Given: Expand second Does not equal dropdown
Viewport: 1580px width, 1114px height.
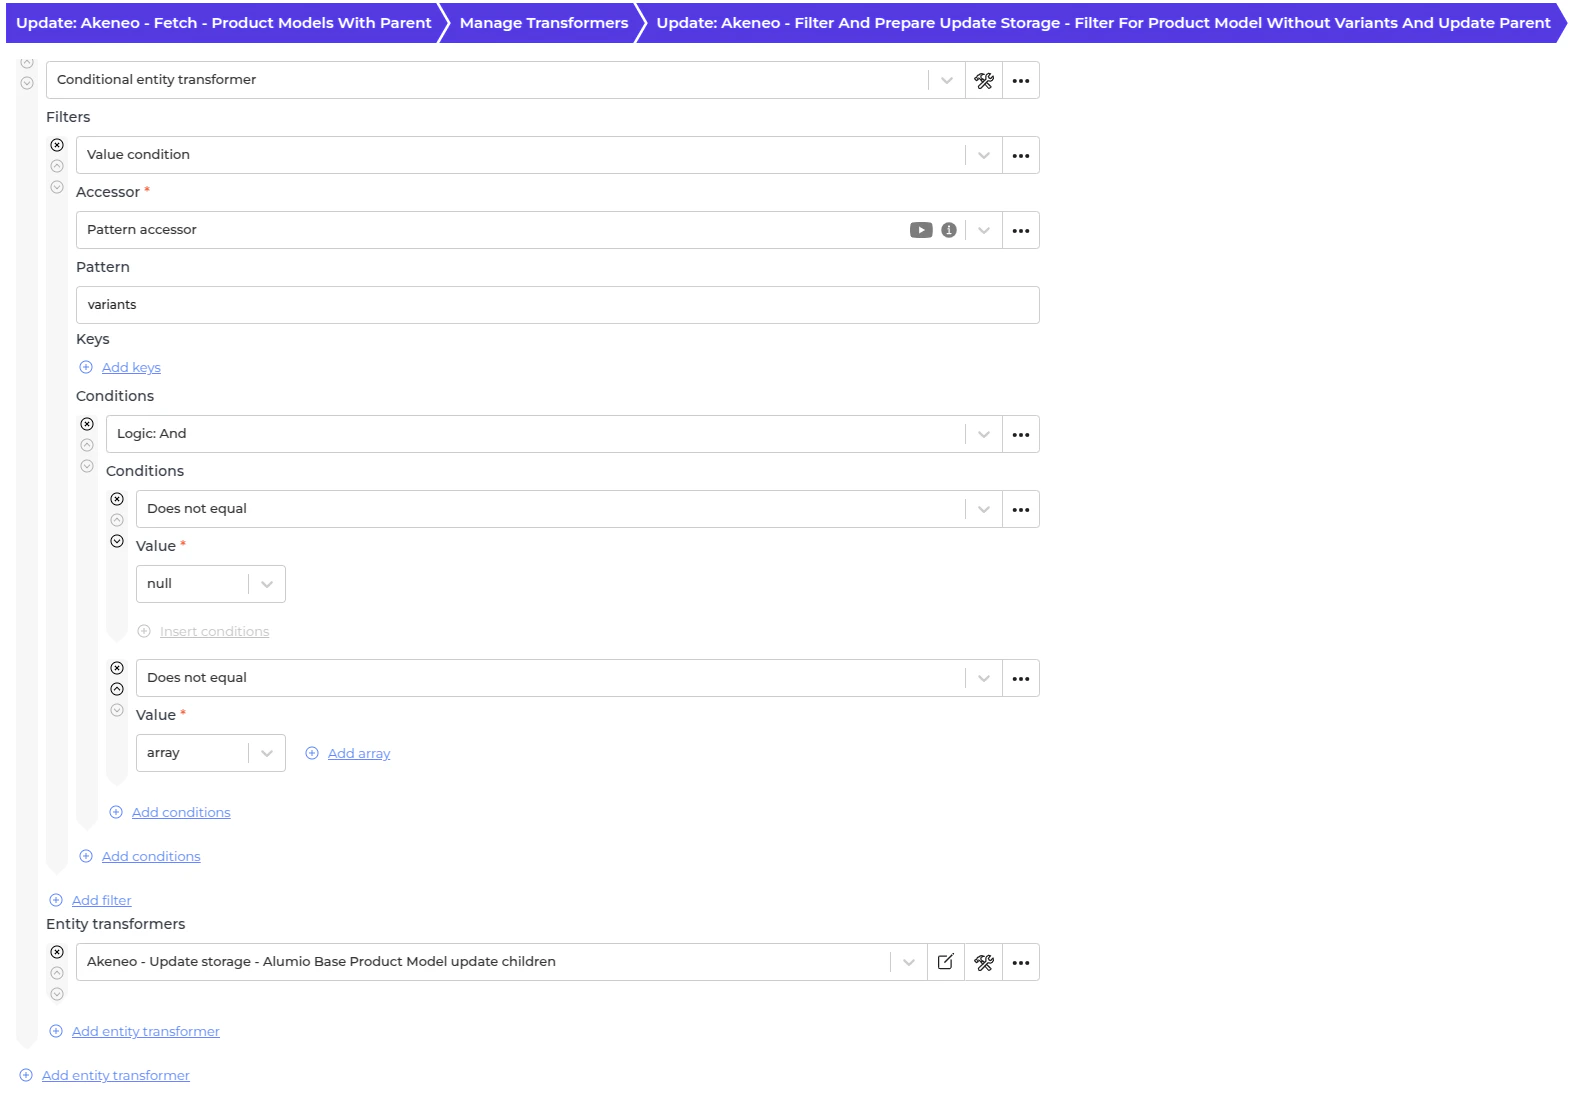Looking at the screenshot, I should (x=984, y=678).
